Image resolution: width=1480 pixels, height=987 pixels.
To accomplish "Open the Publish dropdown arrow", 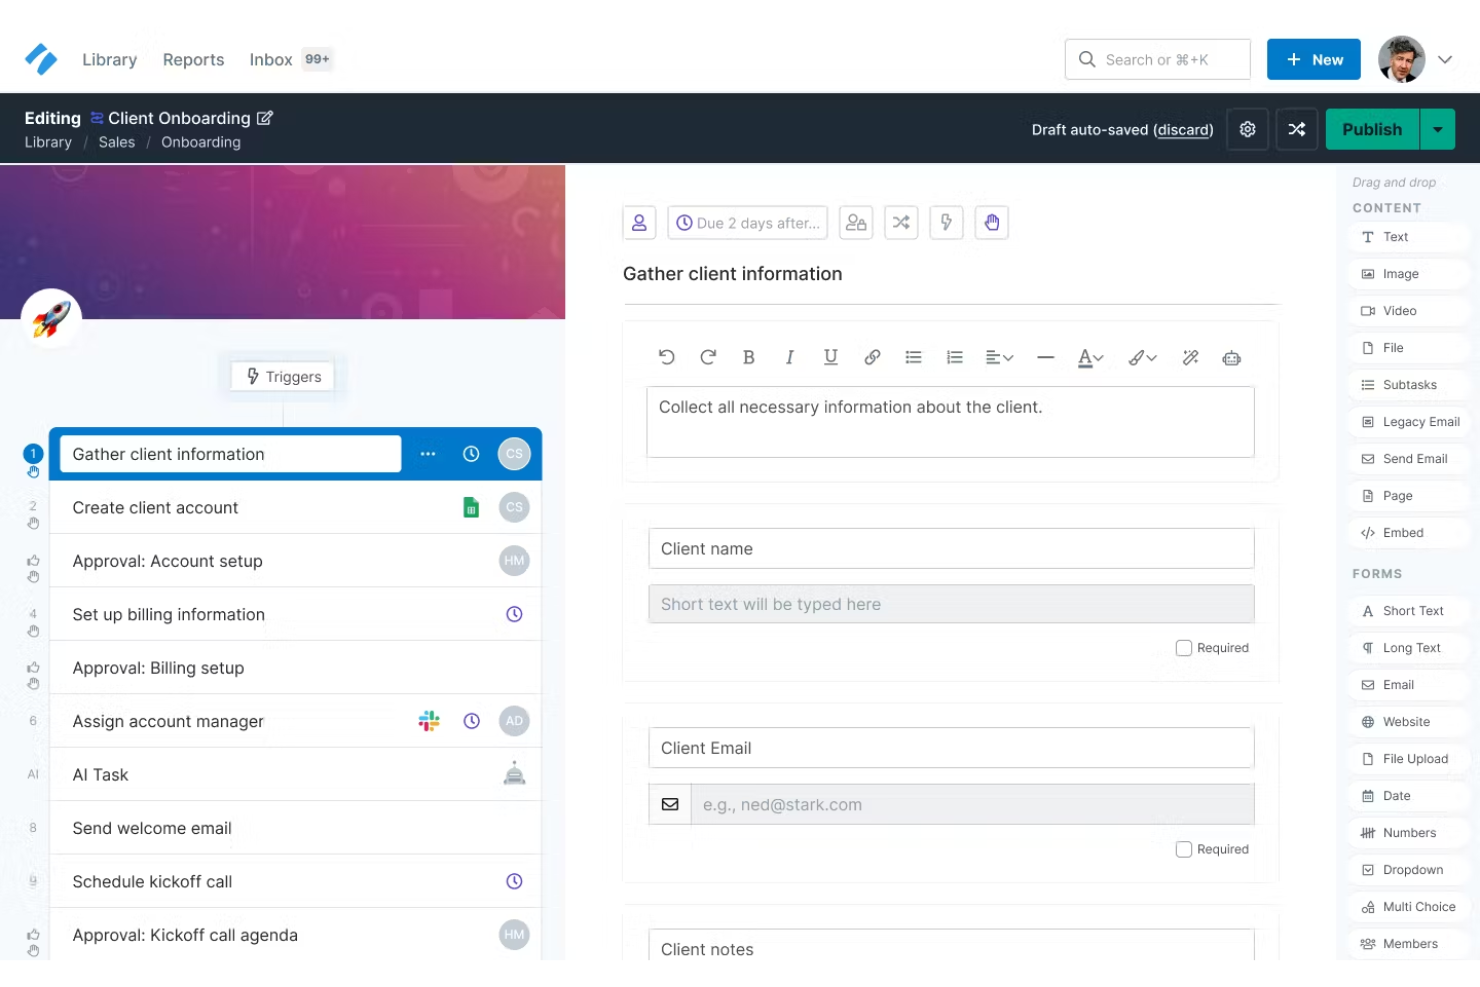I will 1438,129.
